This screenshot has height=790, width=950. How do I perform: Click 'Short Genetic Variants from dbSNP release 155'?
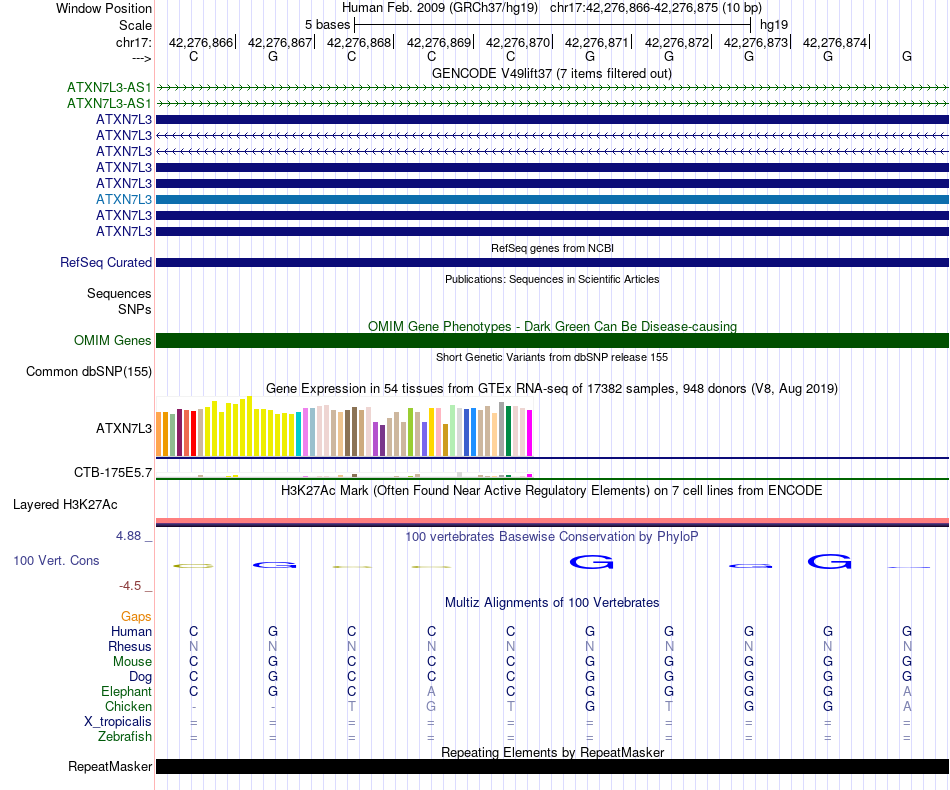[552, 357]
